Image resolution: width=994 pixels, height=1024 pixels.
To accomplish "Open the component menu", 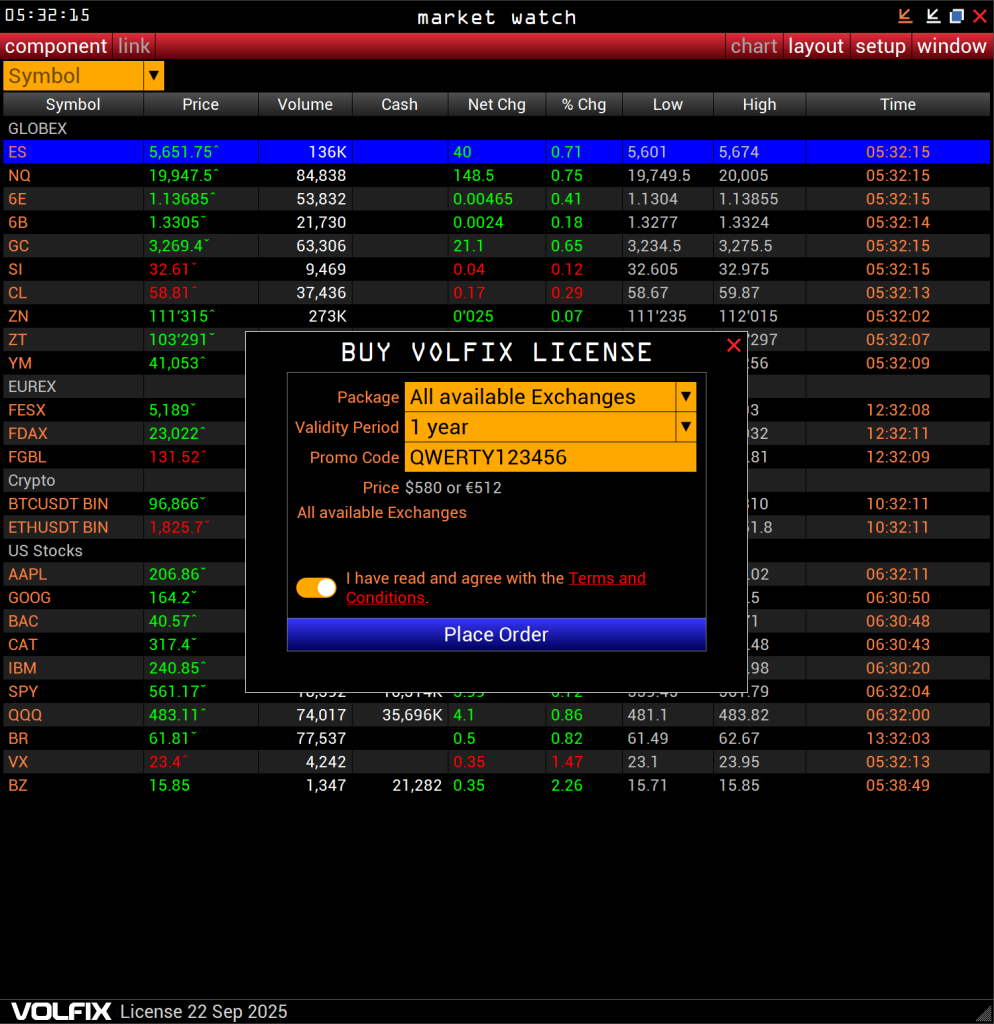I will pyautogui.click(x=56, y=46).
